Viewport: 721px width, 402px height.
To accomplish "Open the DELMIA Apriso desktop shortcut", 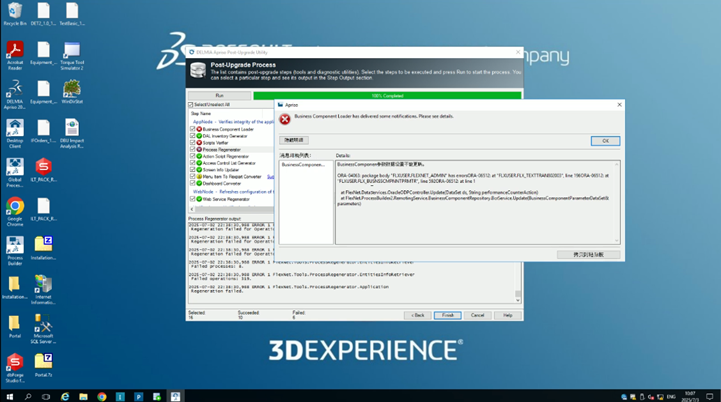I will click(15, 95).
